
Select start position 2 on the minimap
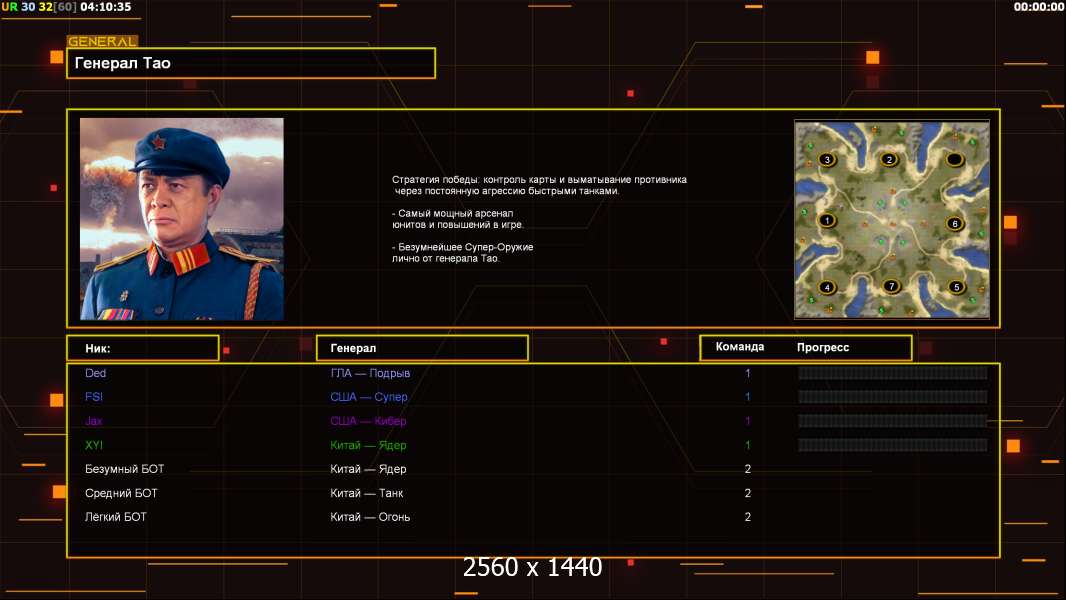(889, 160)
